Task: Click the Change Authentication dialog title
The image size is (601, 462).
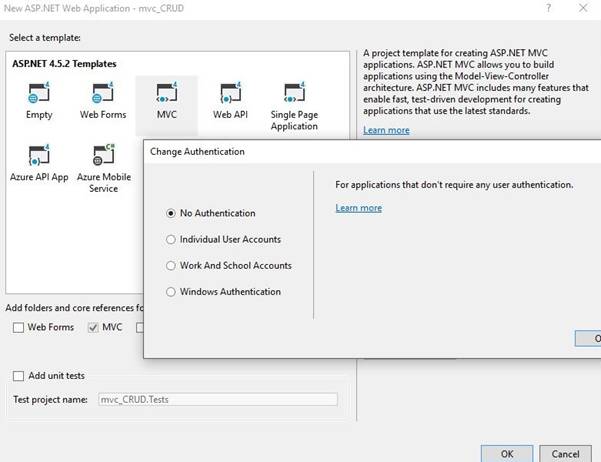Action: pos(197,152)
